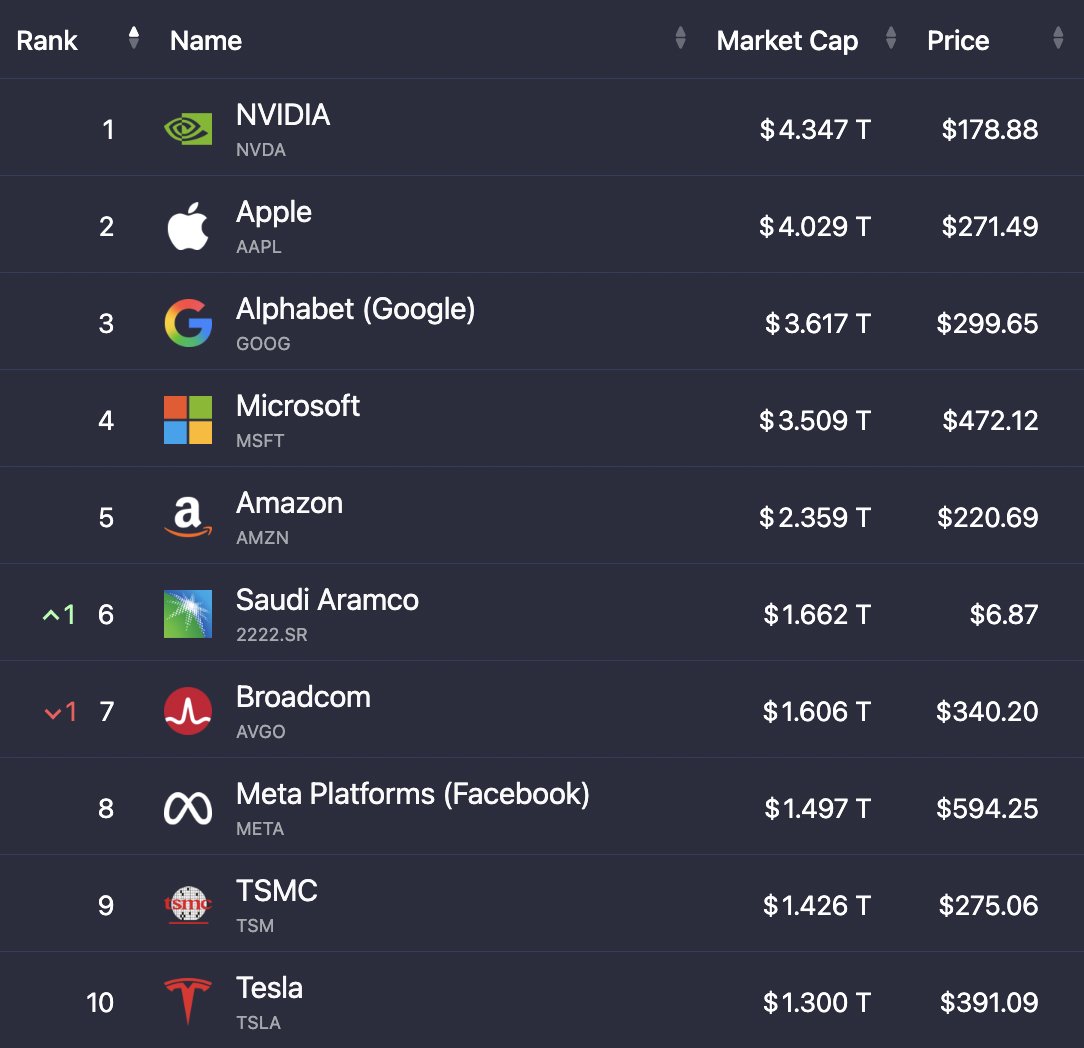Click the $178.88 price value

point(990,129)
